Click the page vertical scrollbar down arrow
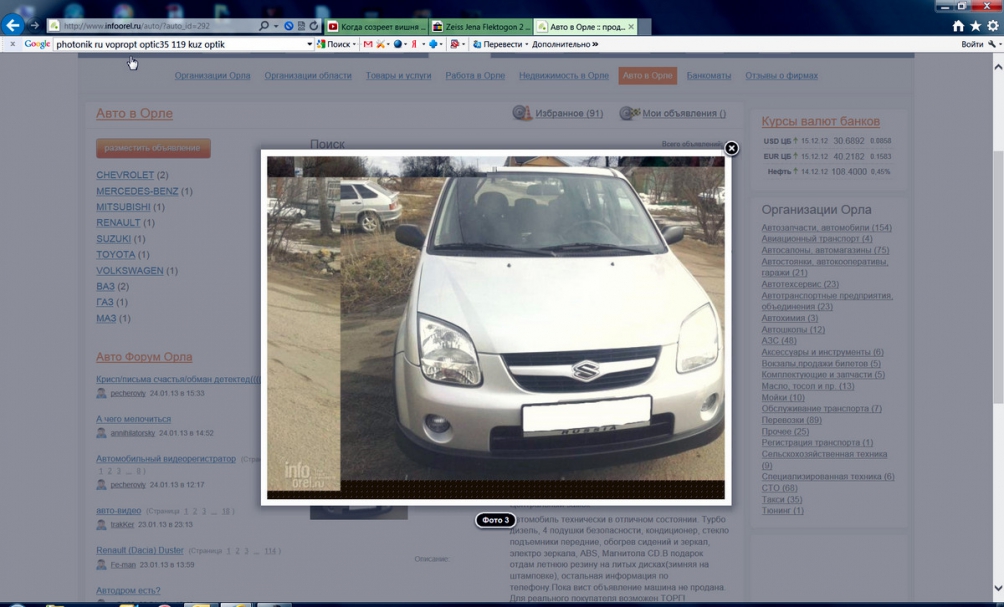The height and width of the screenshot is (607, 1004). pos(998,588)
